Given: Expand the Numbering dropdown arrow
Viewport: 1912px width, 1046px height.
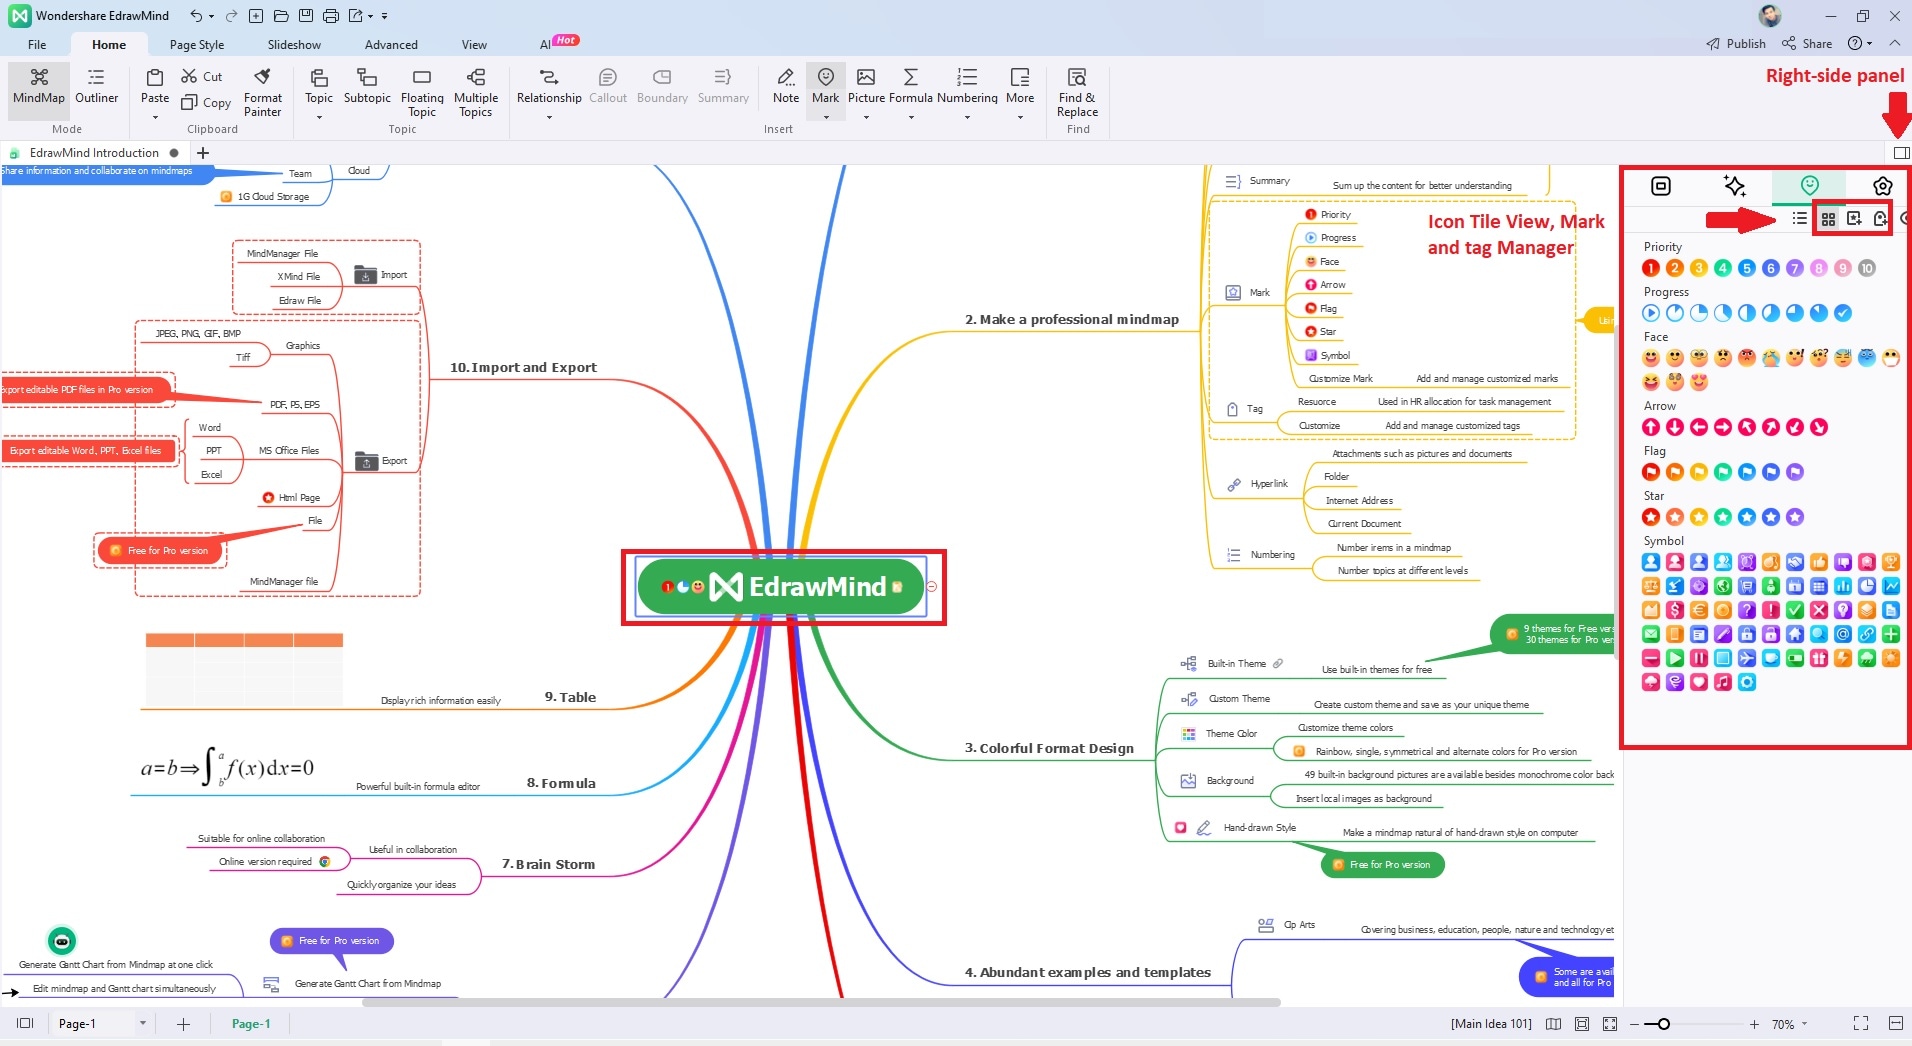Looking at the screenshot, I should pos(967,117).
